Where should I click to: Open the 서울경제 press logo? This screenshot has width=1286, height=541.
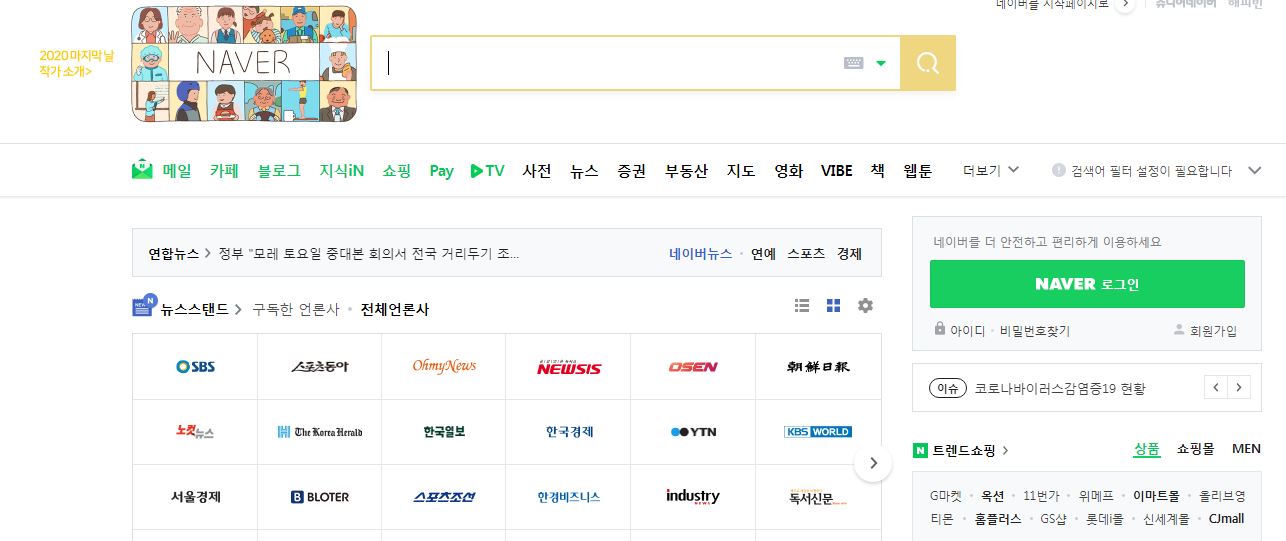click(195, 497)
